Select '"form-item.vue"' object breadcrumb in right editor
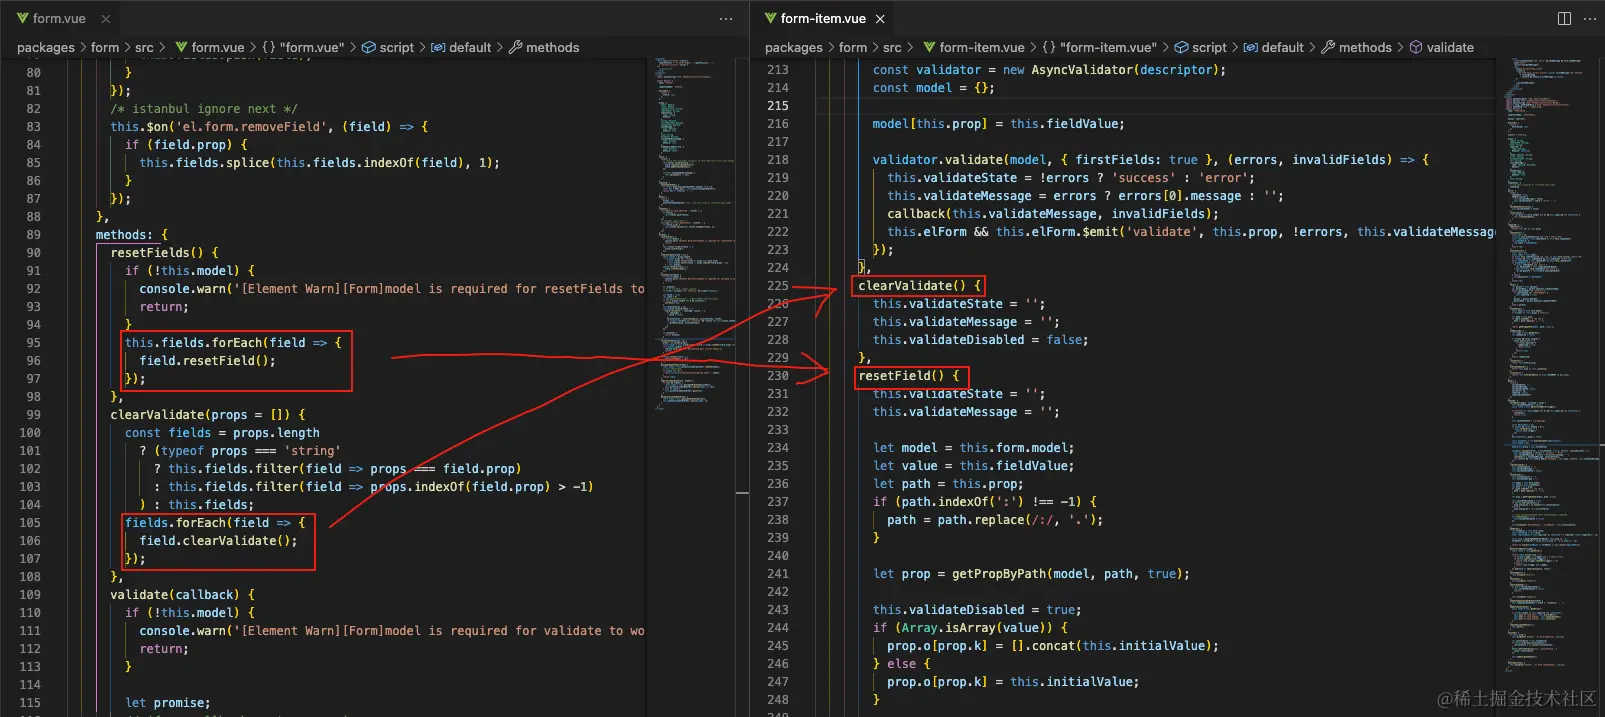 coord(1108,47)
